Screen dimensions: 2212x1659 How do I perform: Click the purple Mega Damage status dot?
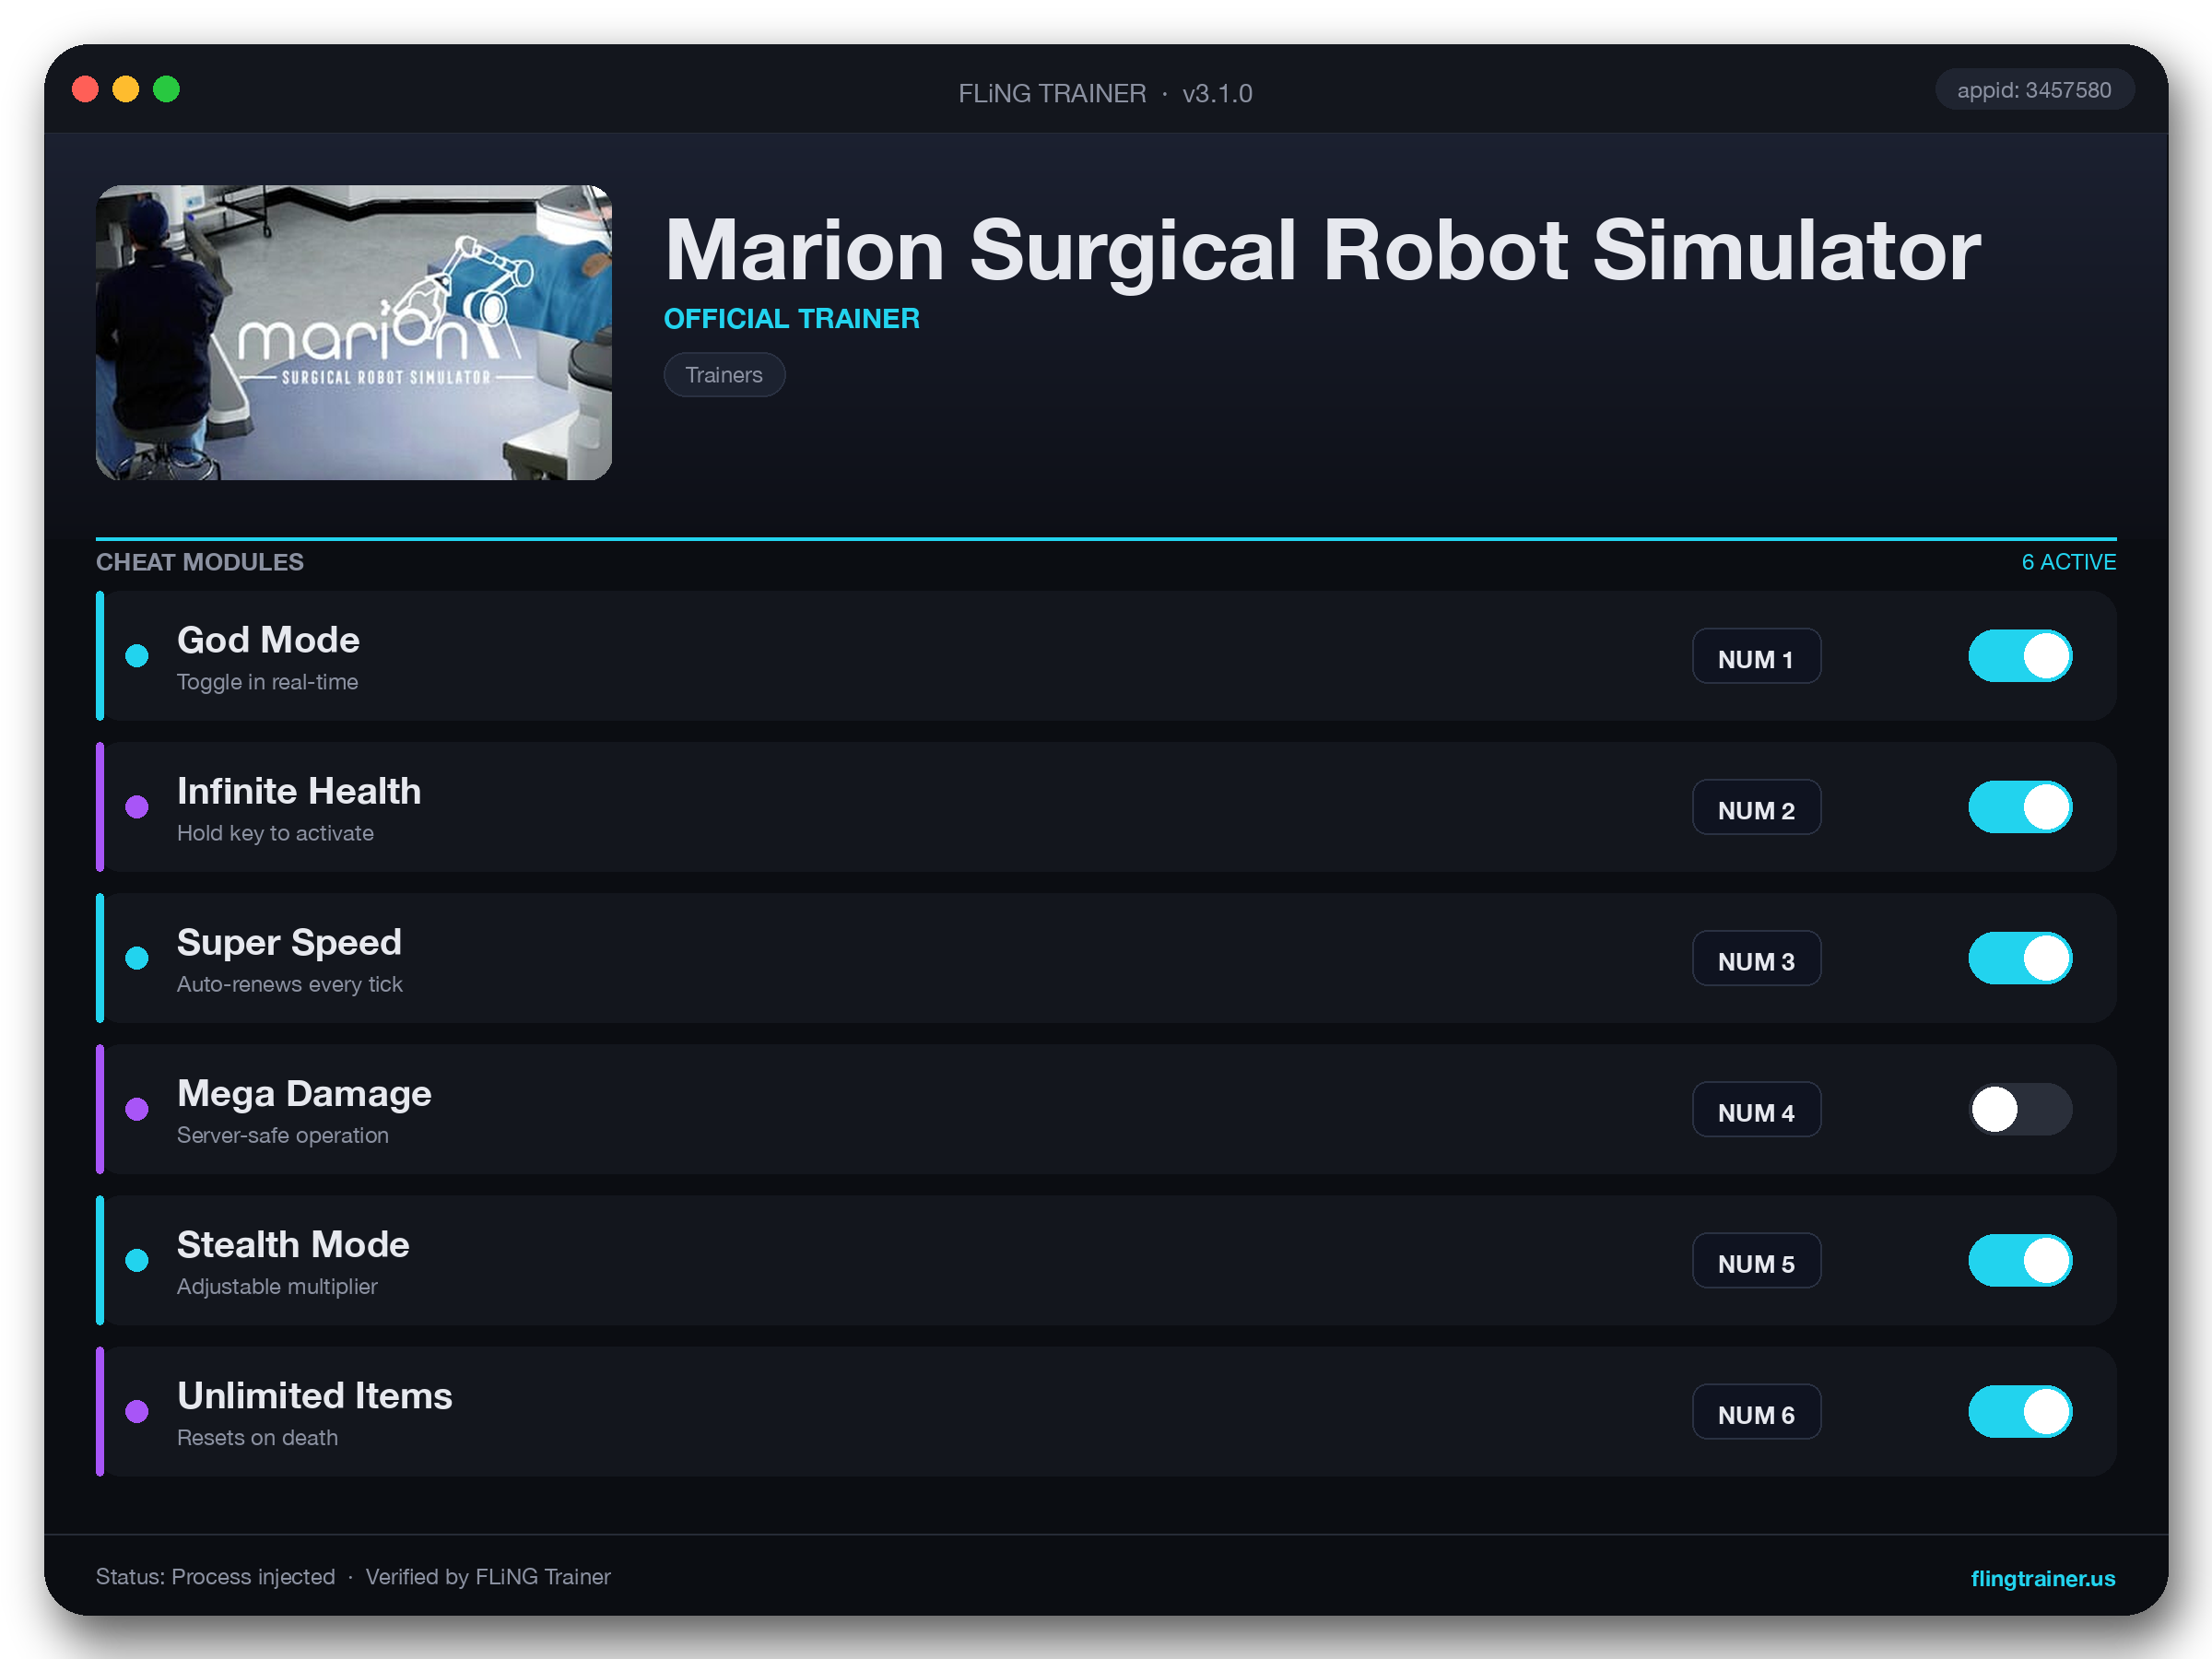click(137, 1109)
